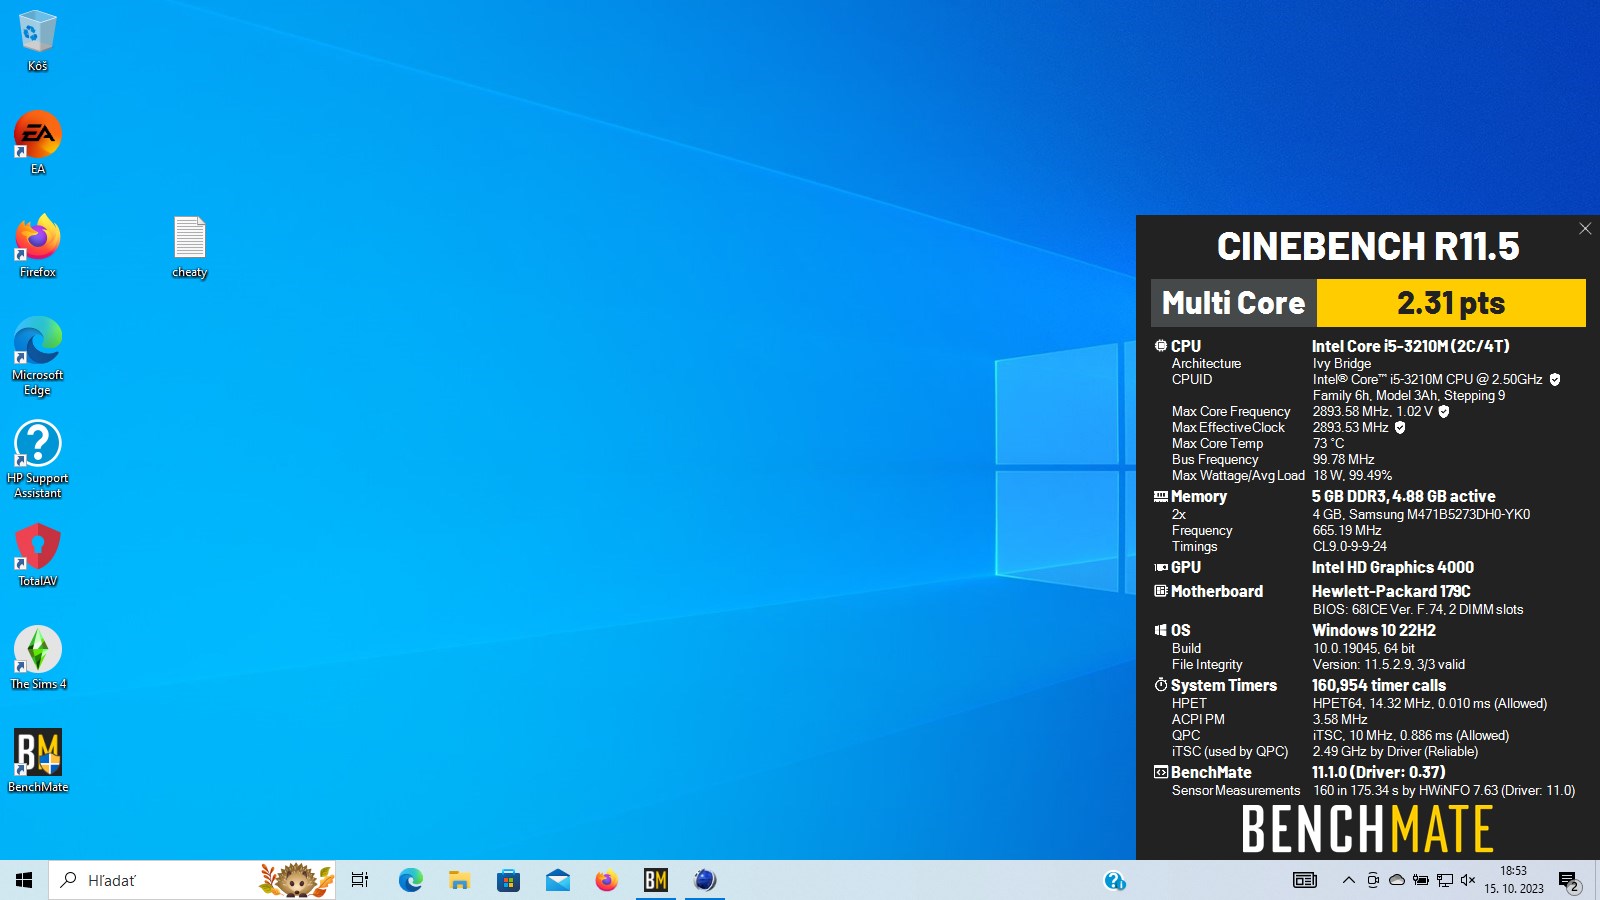1600x900 pixels.
Task: Click Intel Core i5-3210M (2C/4T) text
Action: (1411, 346)
